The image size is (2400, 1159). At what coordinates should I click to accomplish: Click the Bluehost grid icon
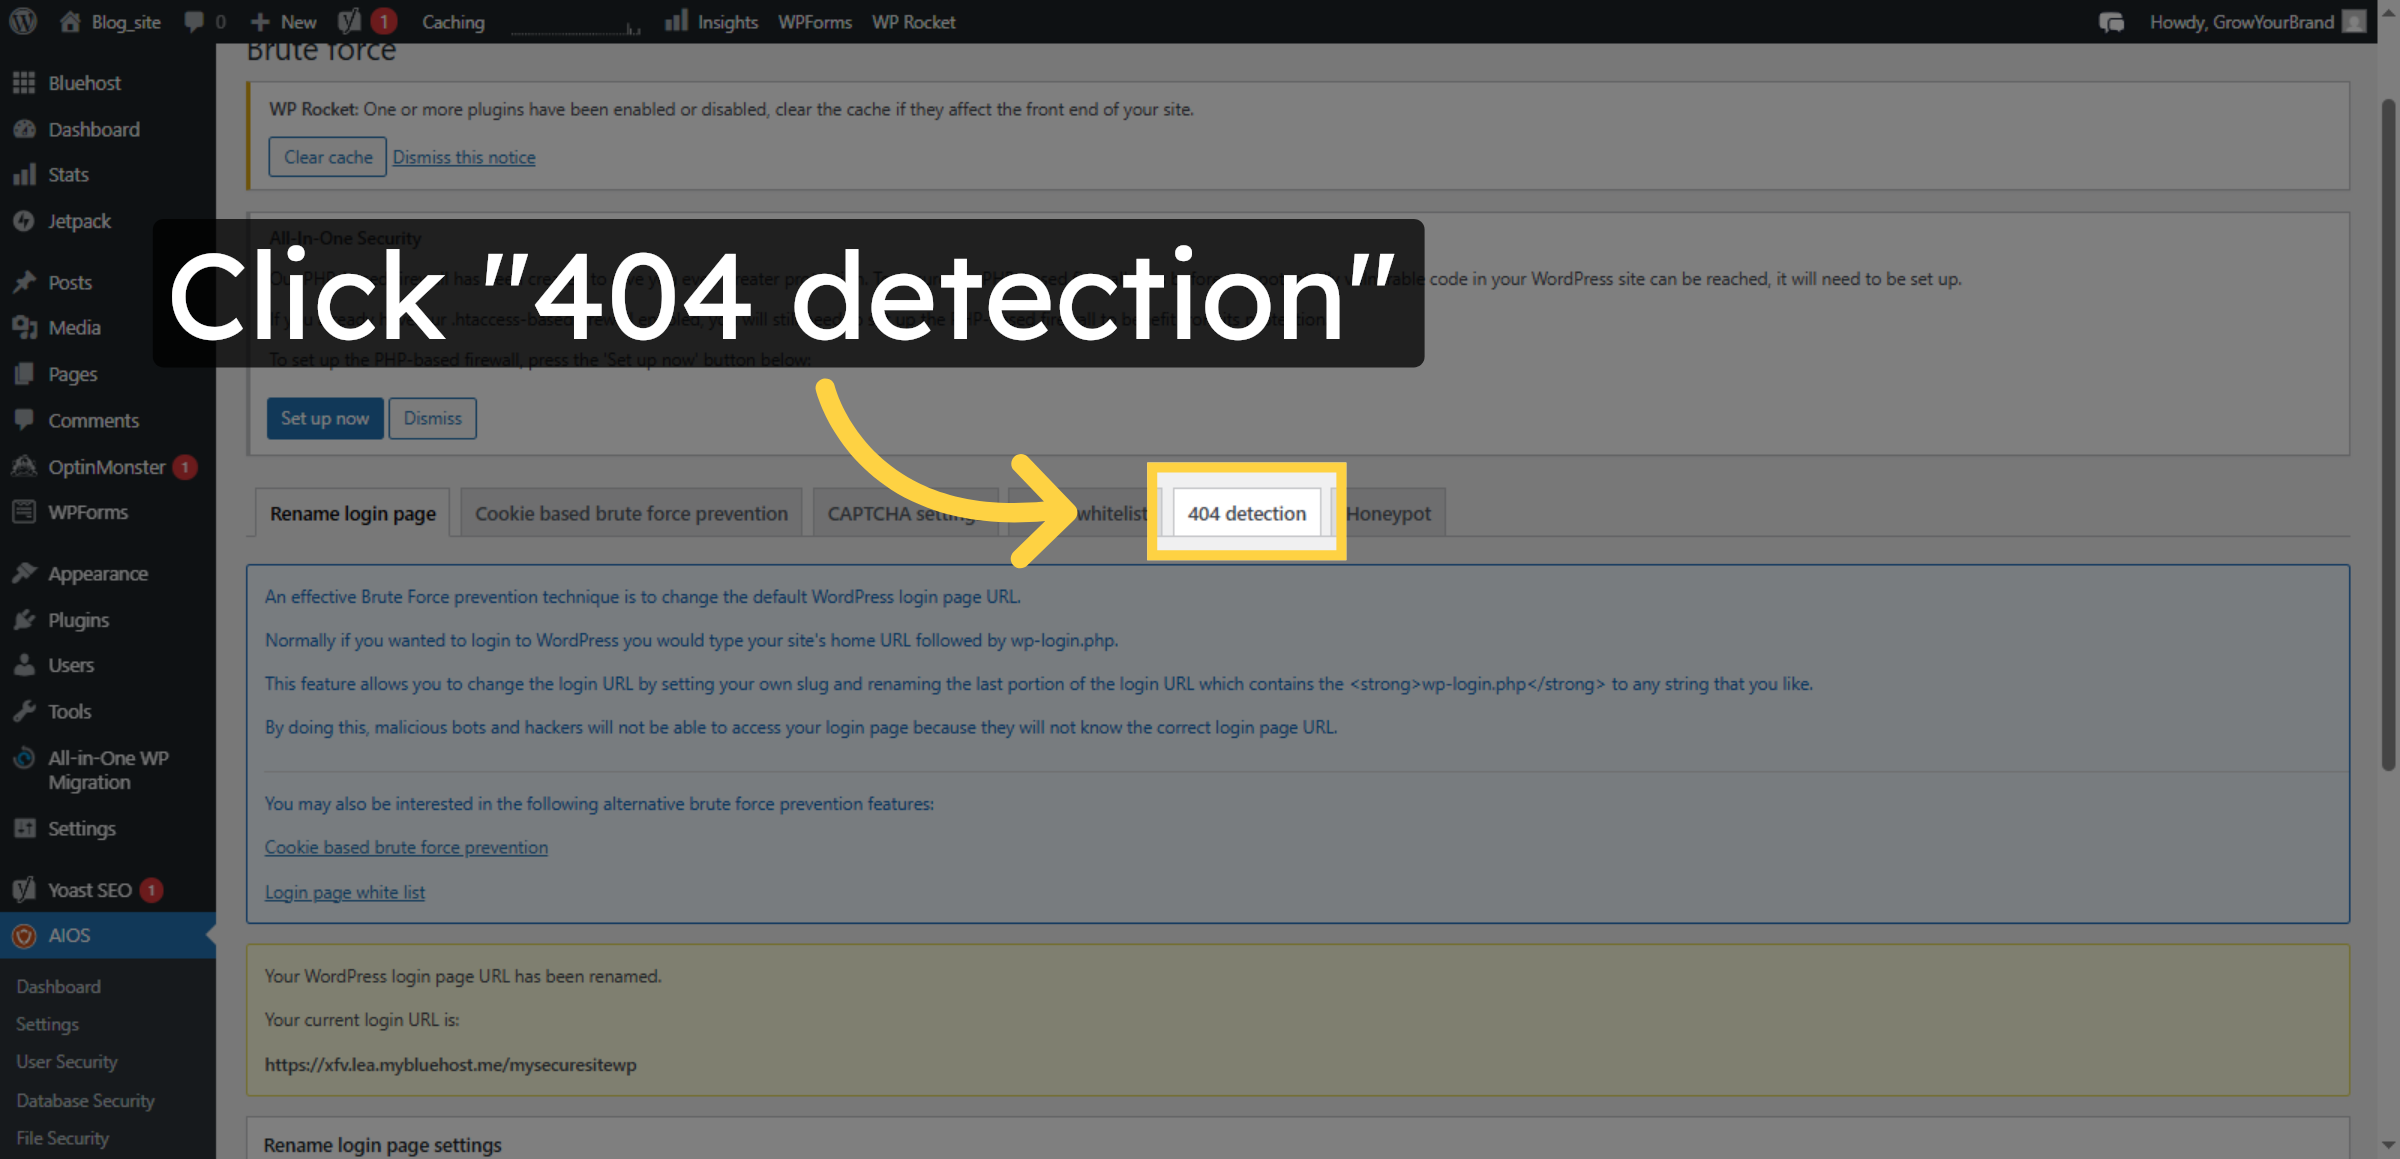(x=25, y=82)
